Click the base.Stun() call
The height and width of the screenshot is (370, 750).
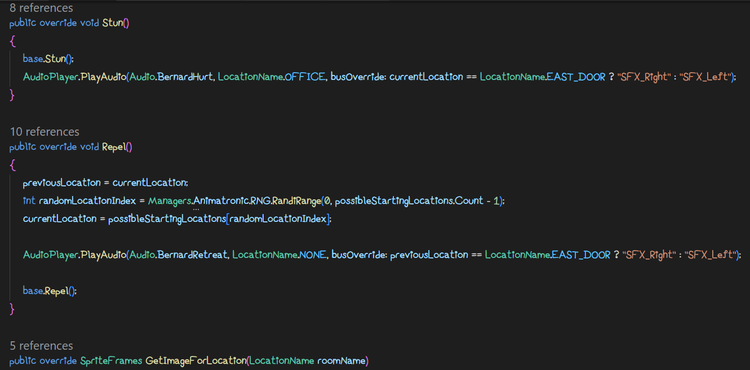pyautogui.click(x=48, y=59)
